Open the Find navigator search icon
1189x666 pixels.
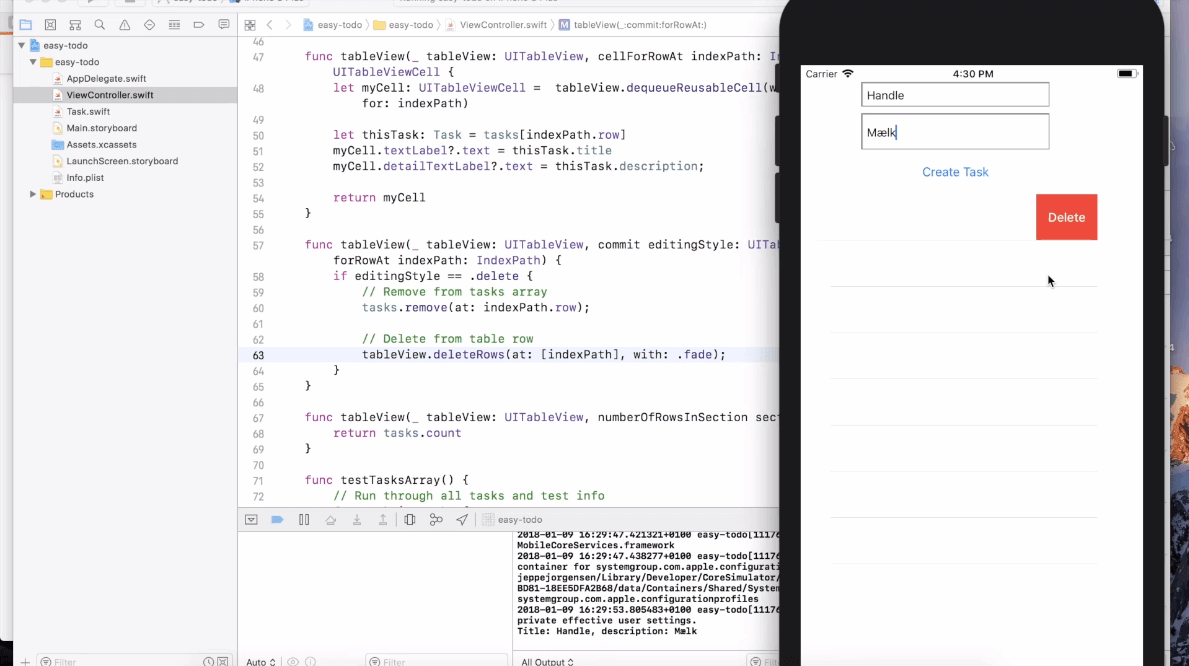pyautogui.click(x=99, y=25)
